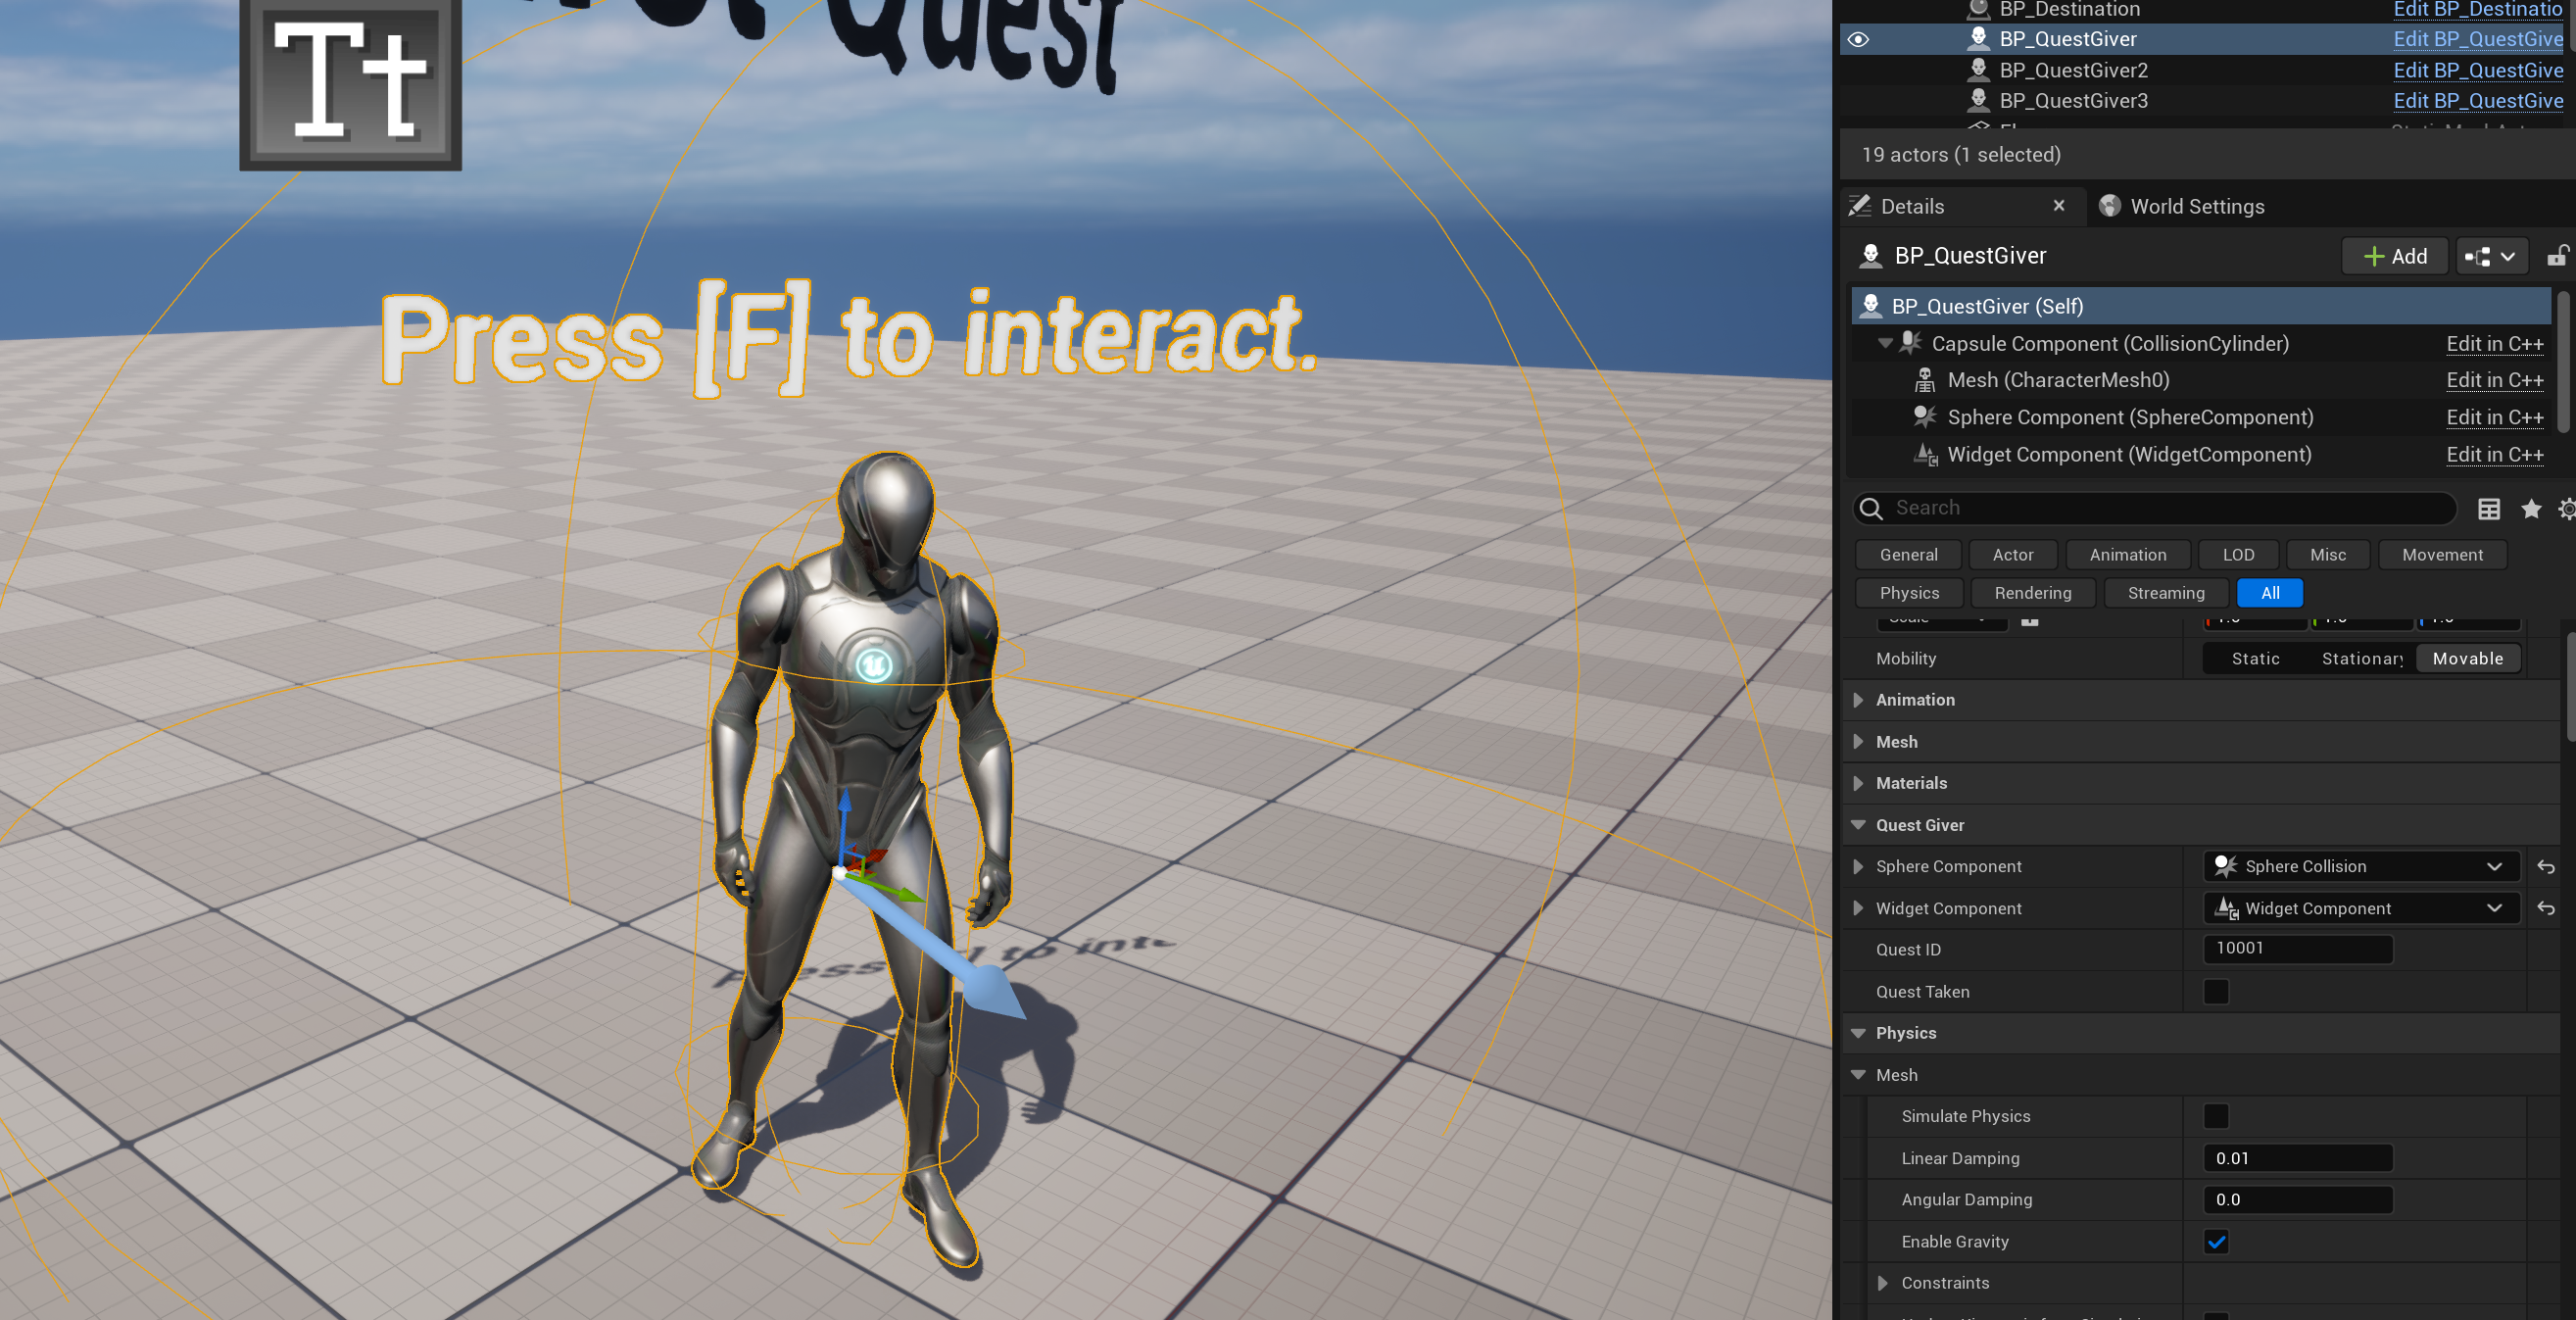Open details settings gear icon
The height and width of the screenshot is (1320, 2576).
[x=2567, y=509]
